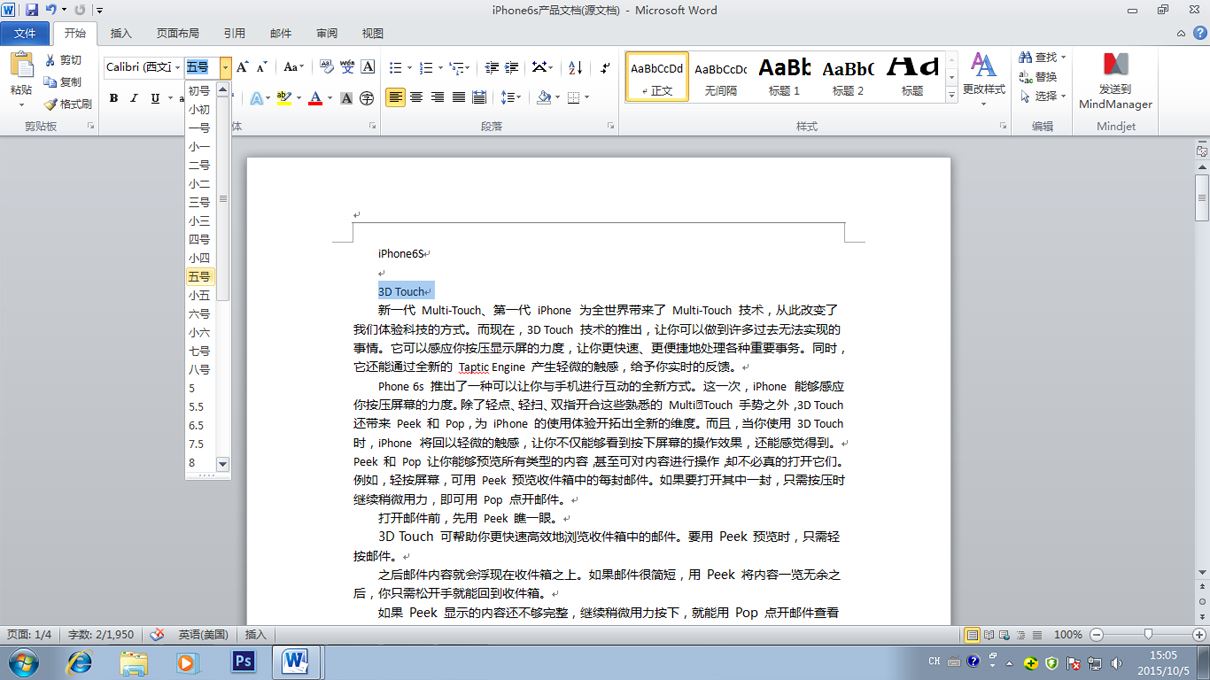Toggle Italic formatting
Screen dimensions: 1210x680
tap(134, 98)
